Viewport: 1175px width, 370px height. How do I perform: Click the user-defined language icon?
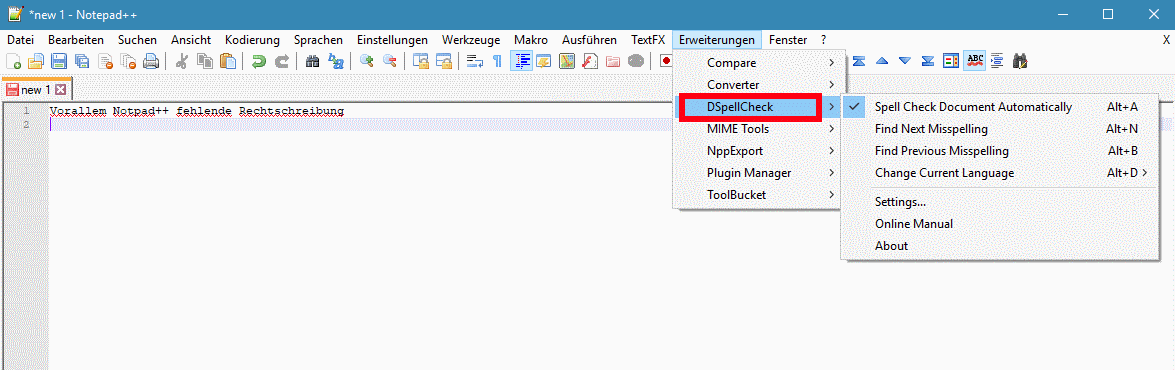click(543, 61)
